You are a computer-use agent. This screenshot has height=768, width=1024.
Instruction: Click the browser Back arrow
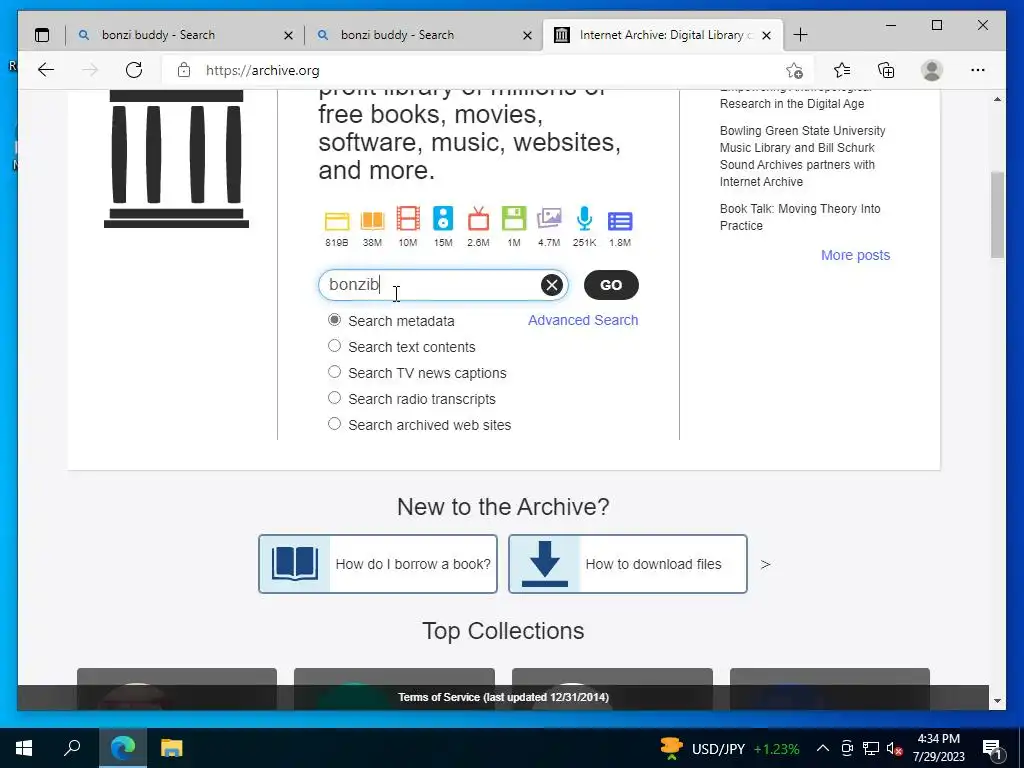click(x=46, y=70)
